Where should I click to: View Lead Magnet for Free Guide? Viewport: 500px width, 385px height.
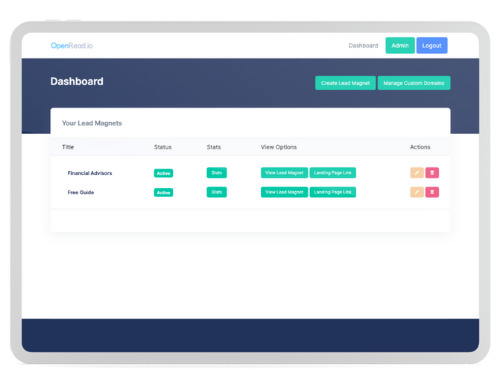click(x=284, y=192)
